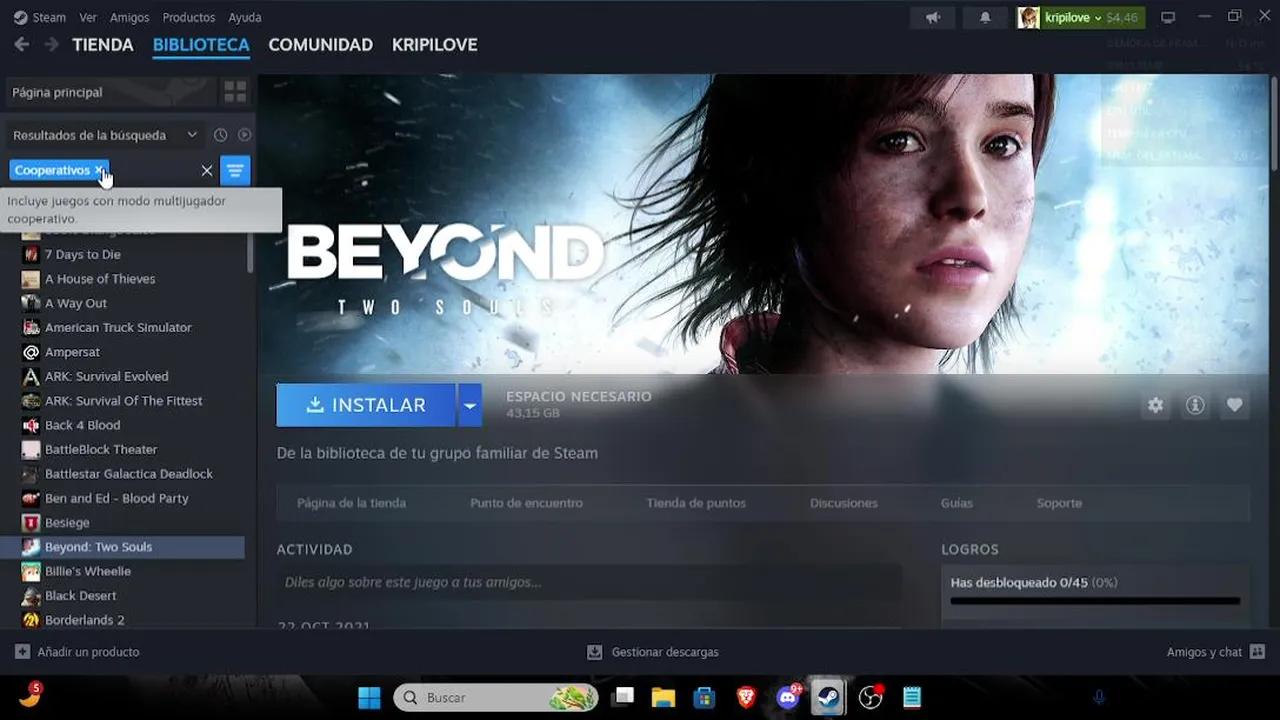Open the KRIPILOVE profile tab
Image resolution: width=1280 pixels, height=720 pixels.
click(434, 45)
